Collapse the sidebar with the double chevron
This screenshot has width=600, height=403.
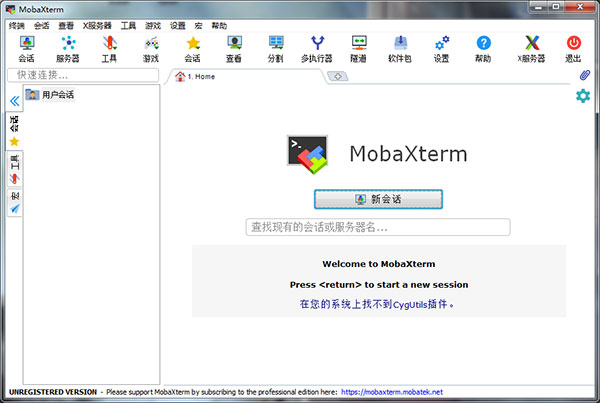[x=15, y=101]
